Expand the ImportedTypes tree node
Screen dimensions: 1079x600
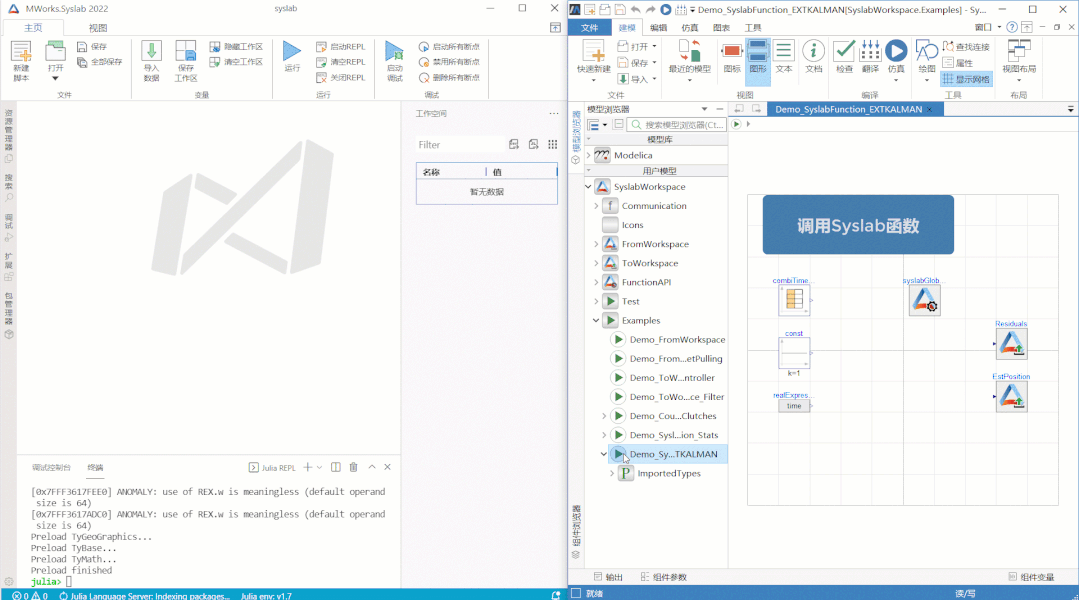(612, 473)
